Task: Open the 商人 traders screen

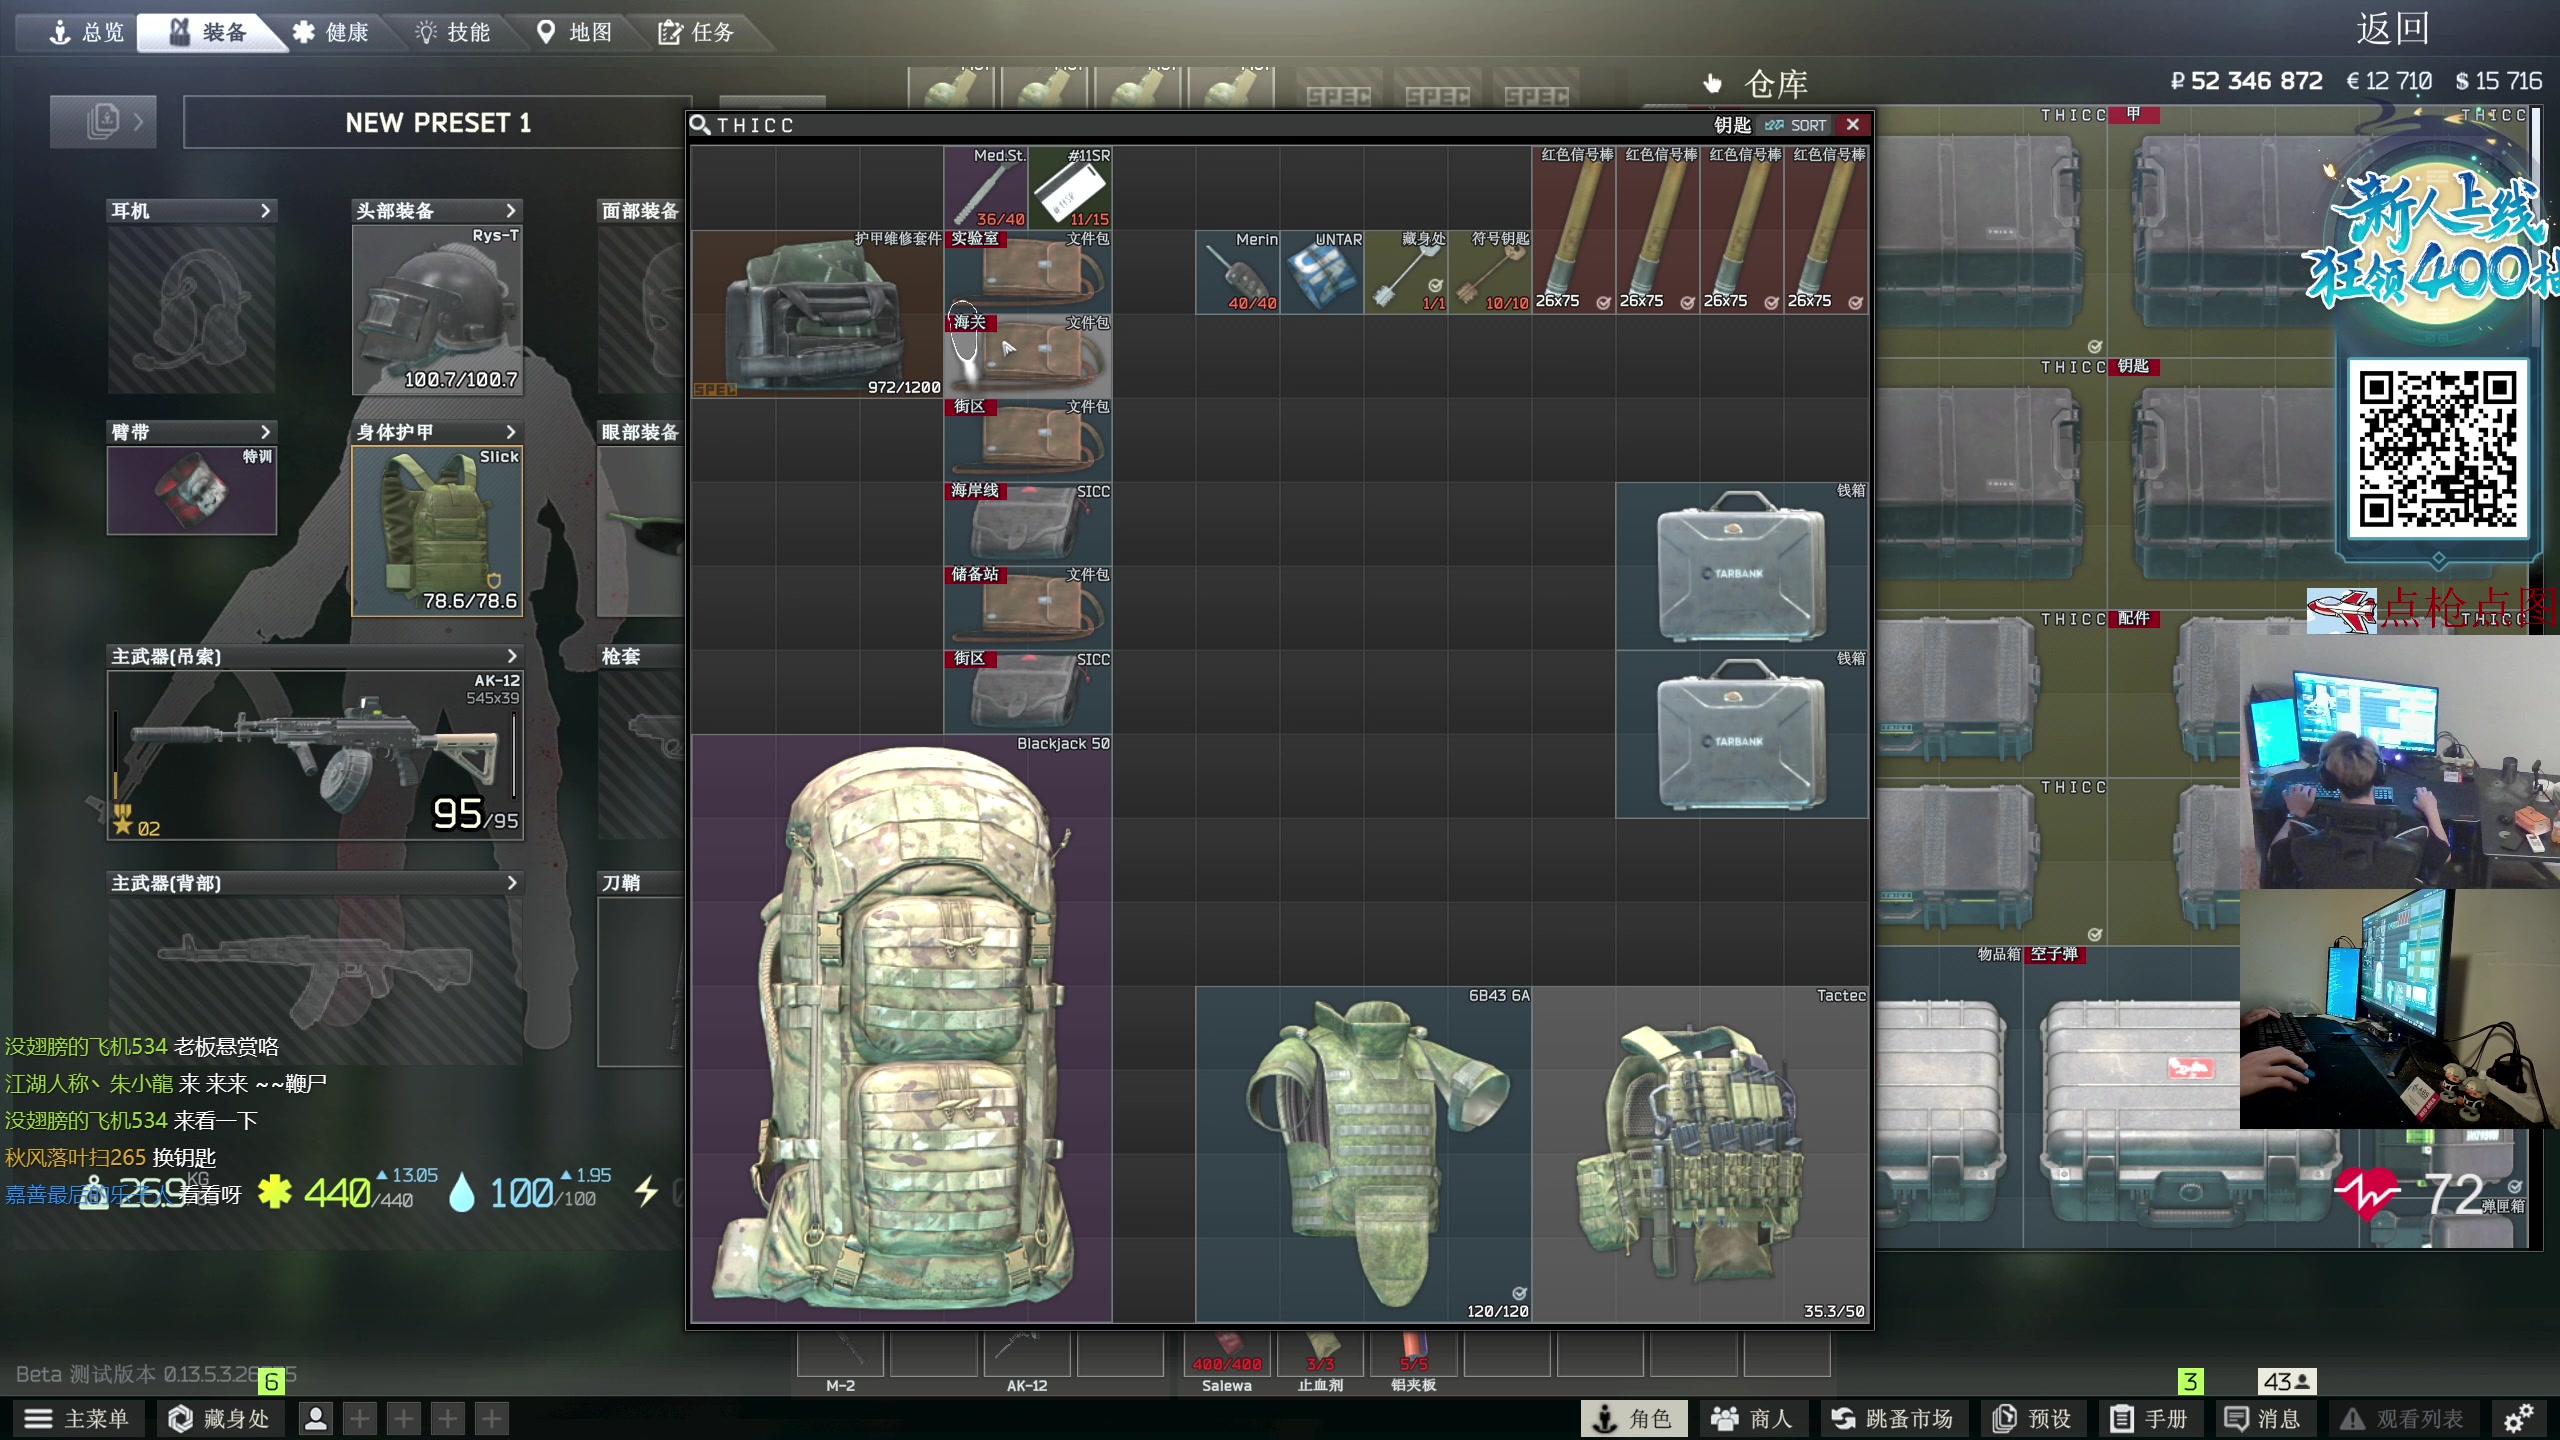Action: pos(1753,1418)
